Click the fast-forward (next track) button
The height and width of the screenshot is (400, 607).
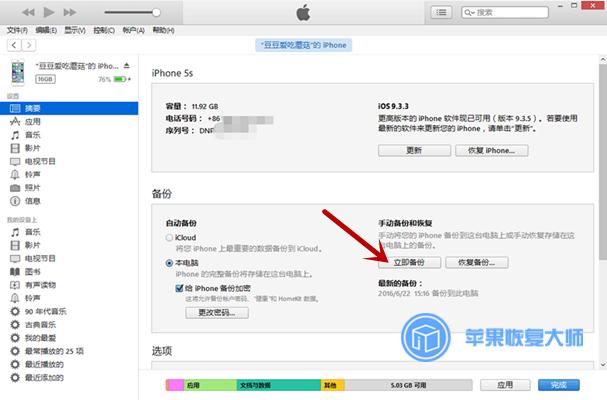[x=70, y=12]
